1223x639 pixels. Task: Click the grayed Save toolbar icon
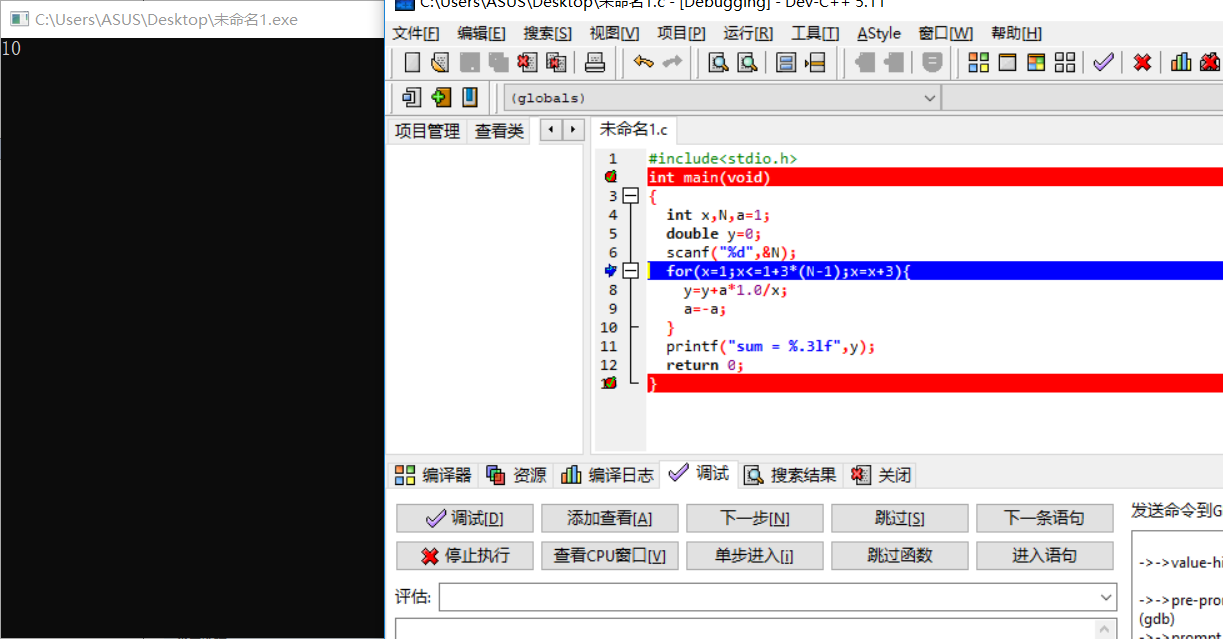[469, 63]
